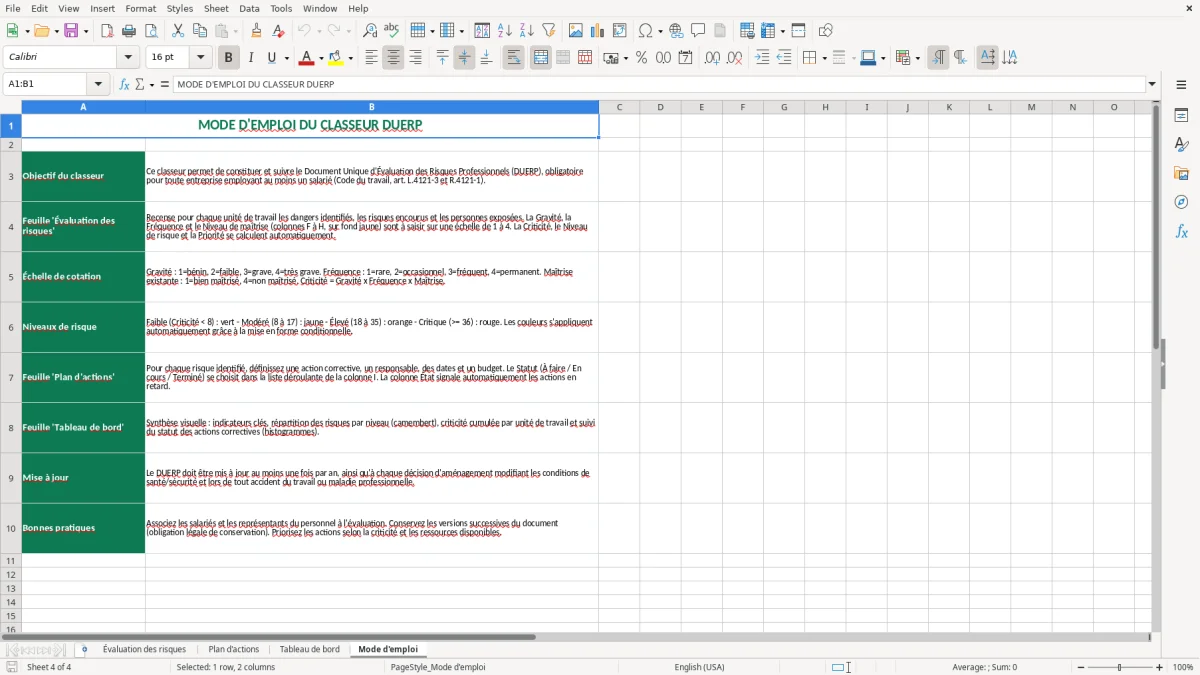Open the Font Size dropdown
The height and width of the screenshot is (675, 1200).
201,58
